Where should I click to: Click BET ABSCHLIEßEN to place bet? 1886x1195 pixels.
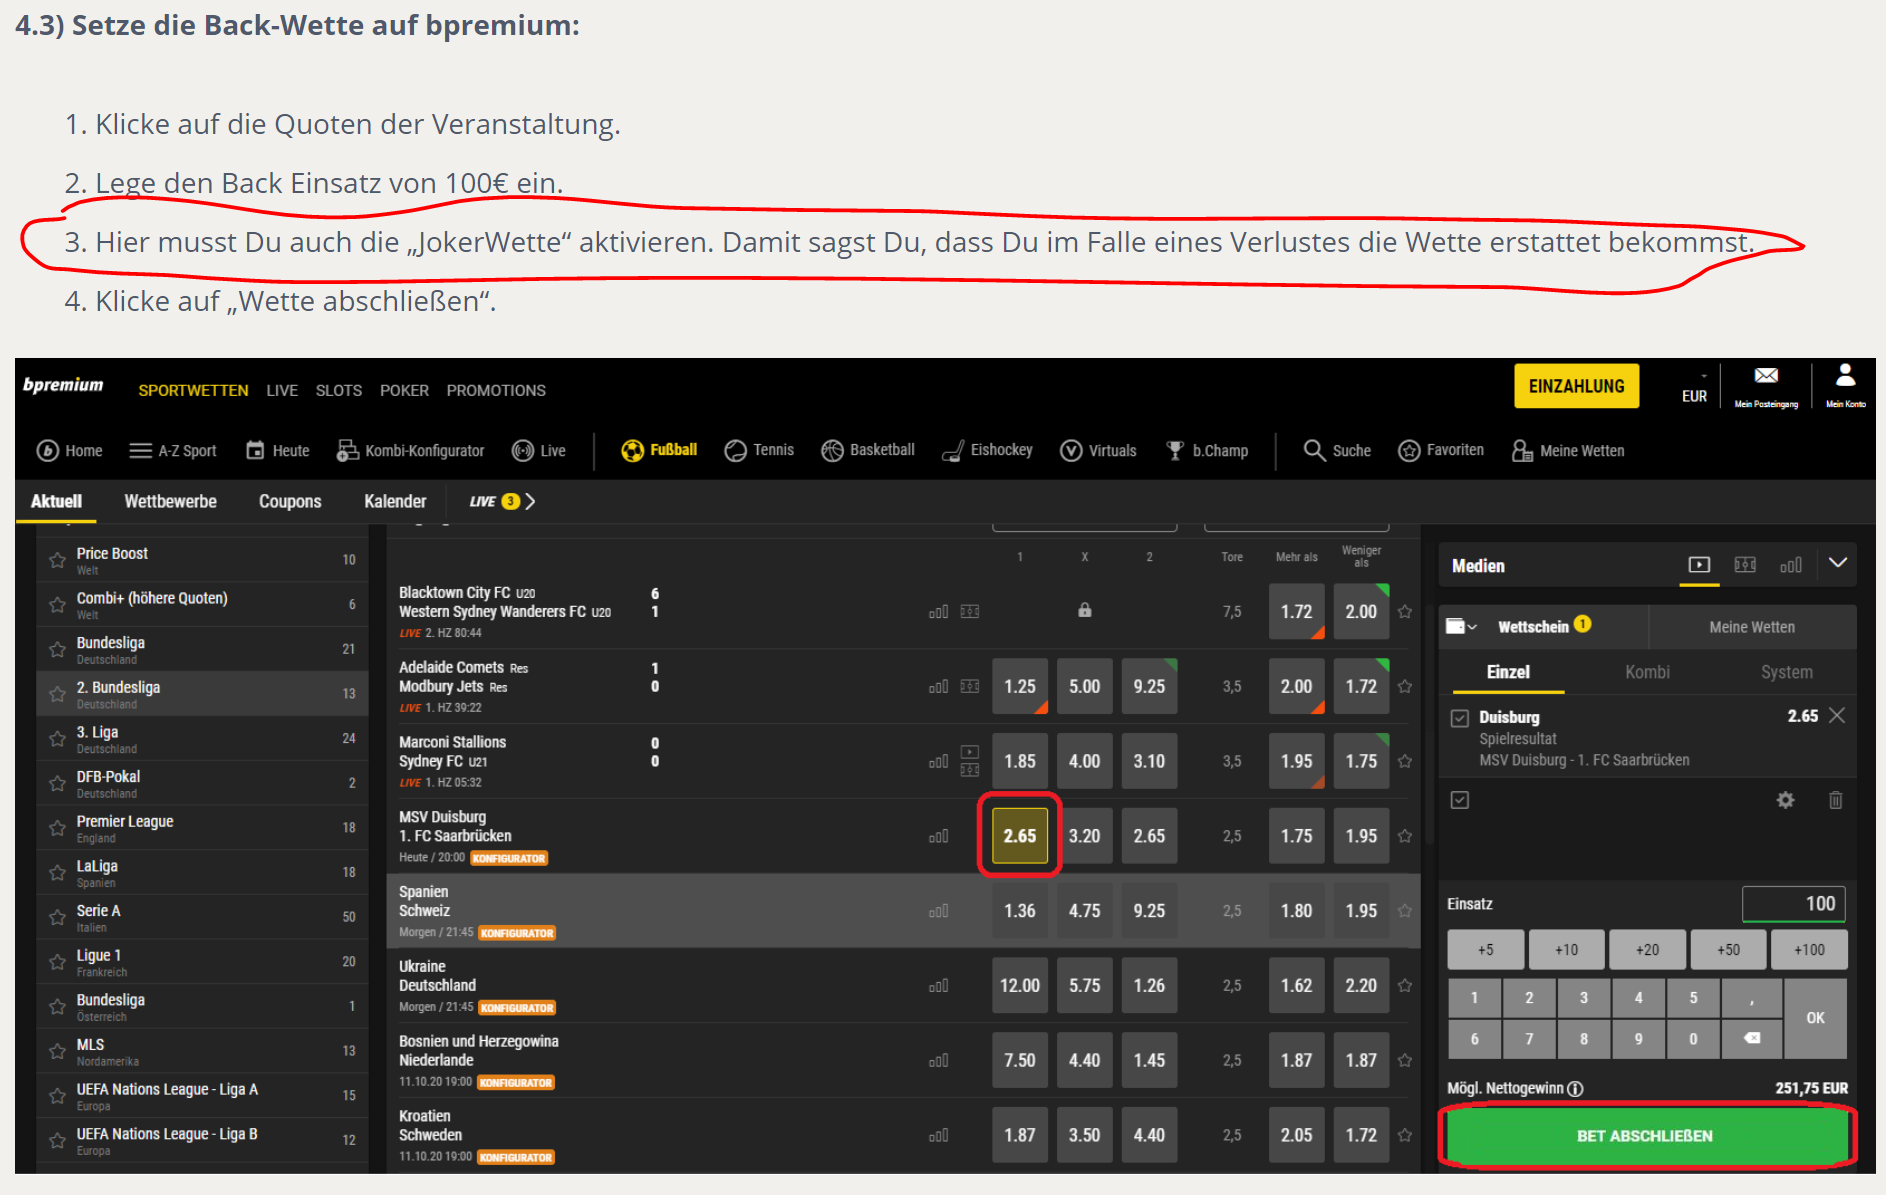(x=1645, y=1136)
